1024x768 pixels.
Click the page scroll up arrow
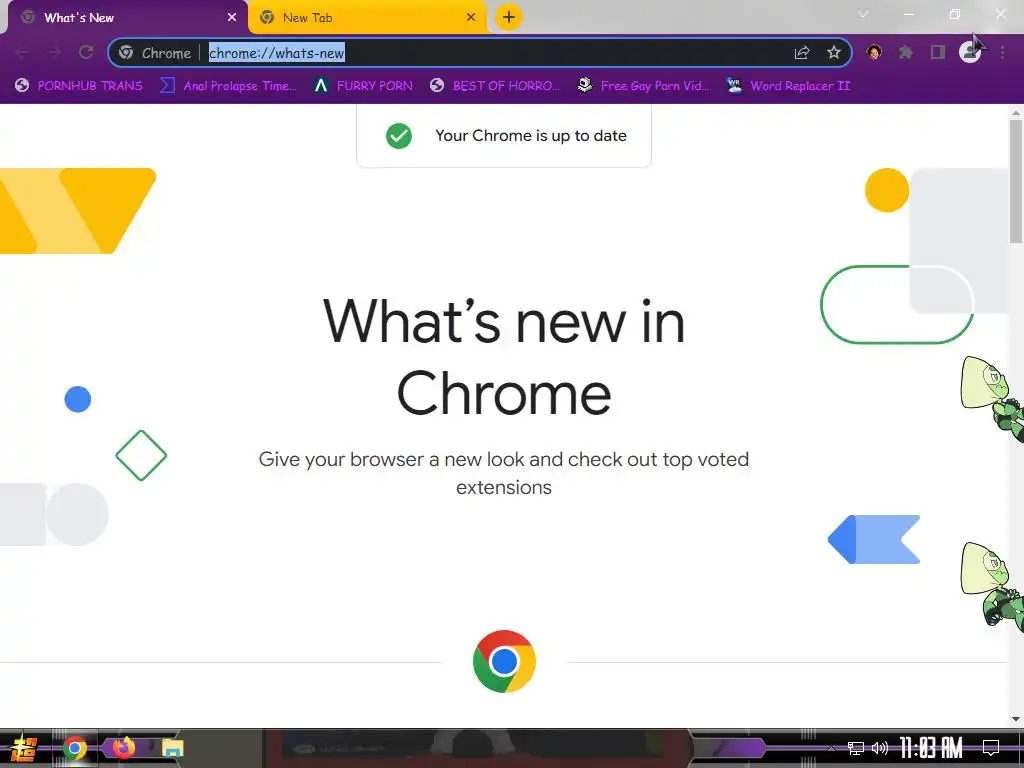coord(1016,113)
